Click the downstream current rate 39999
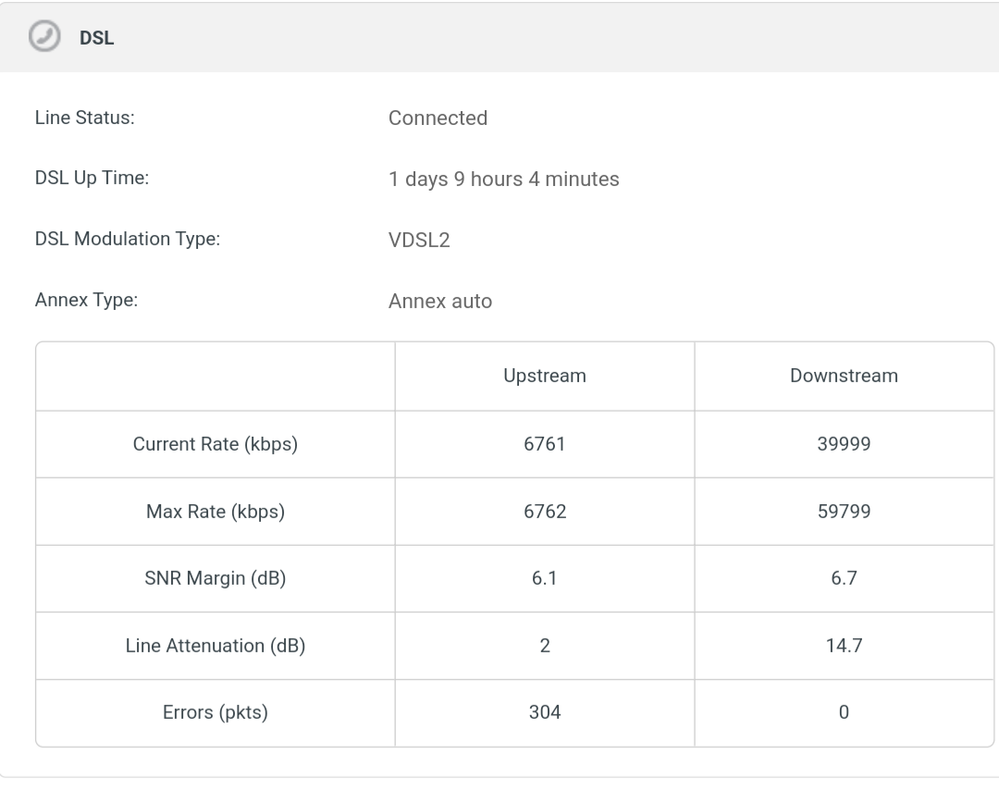Image resolution: width=999 pixels, height=793 pixels. (x=844, y=444)
